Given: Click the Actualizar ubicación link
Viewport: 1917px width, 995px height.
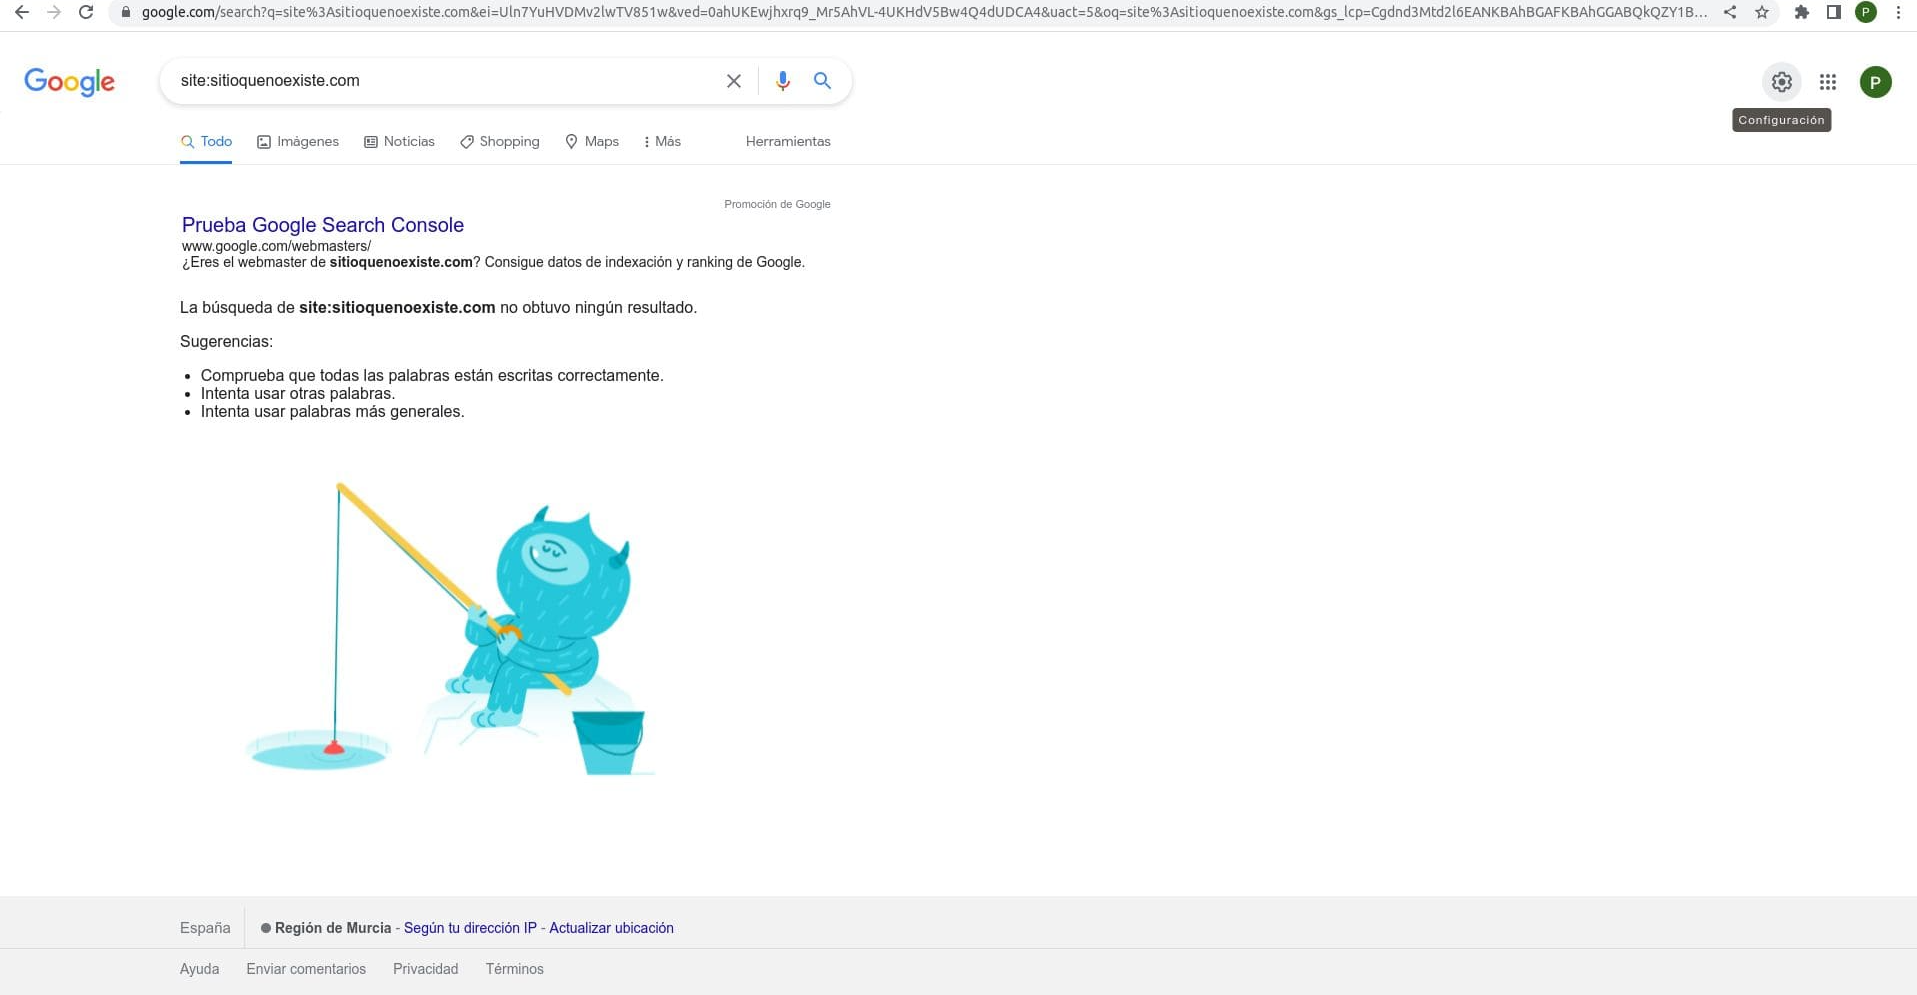Looking at the screenshot, I should click(611, 928).
